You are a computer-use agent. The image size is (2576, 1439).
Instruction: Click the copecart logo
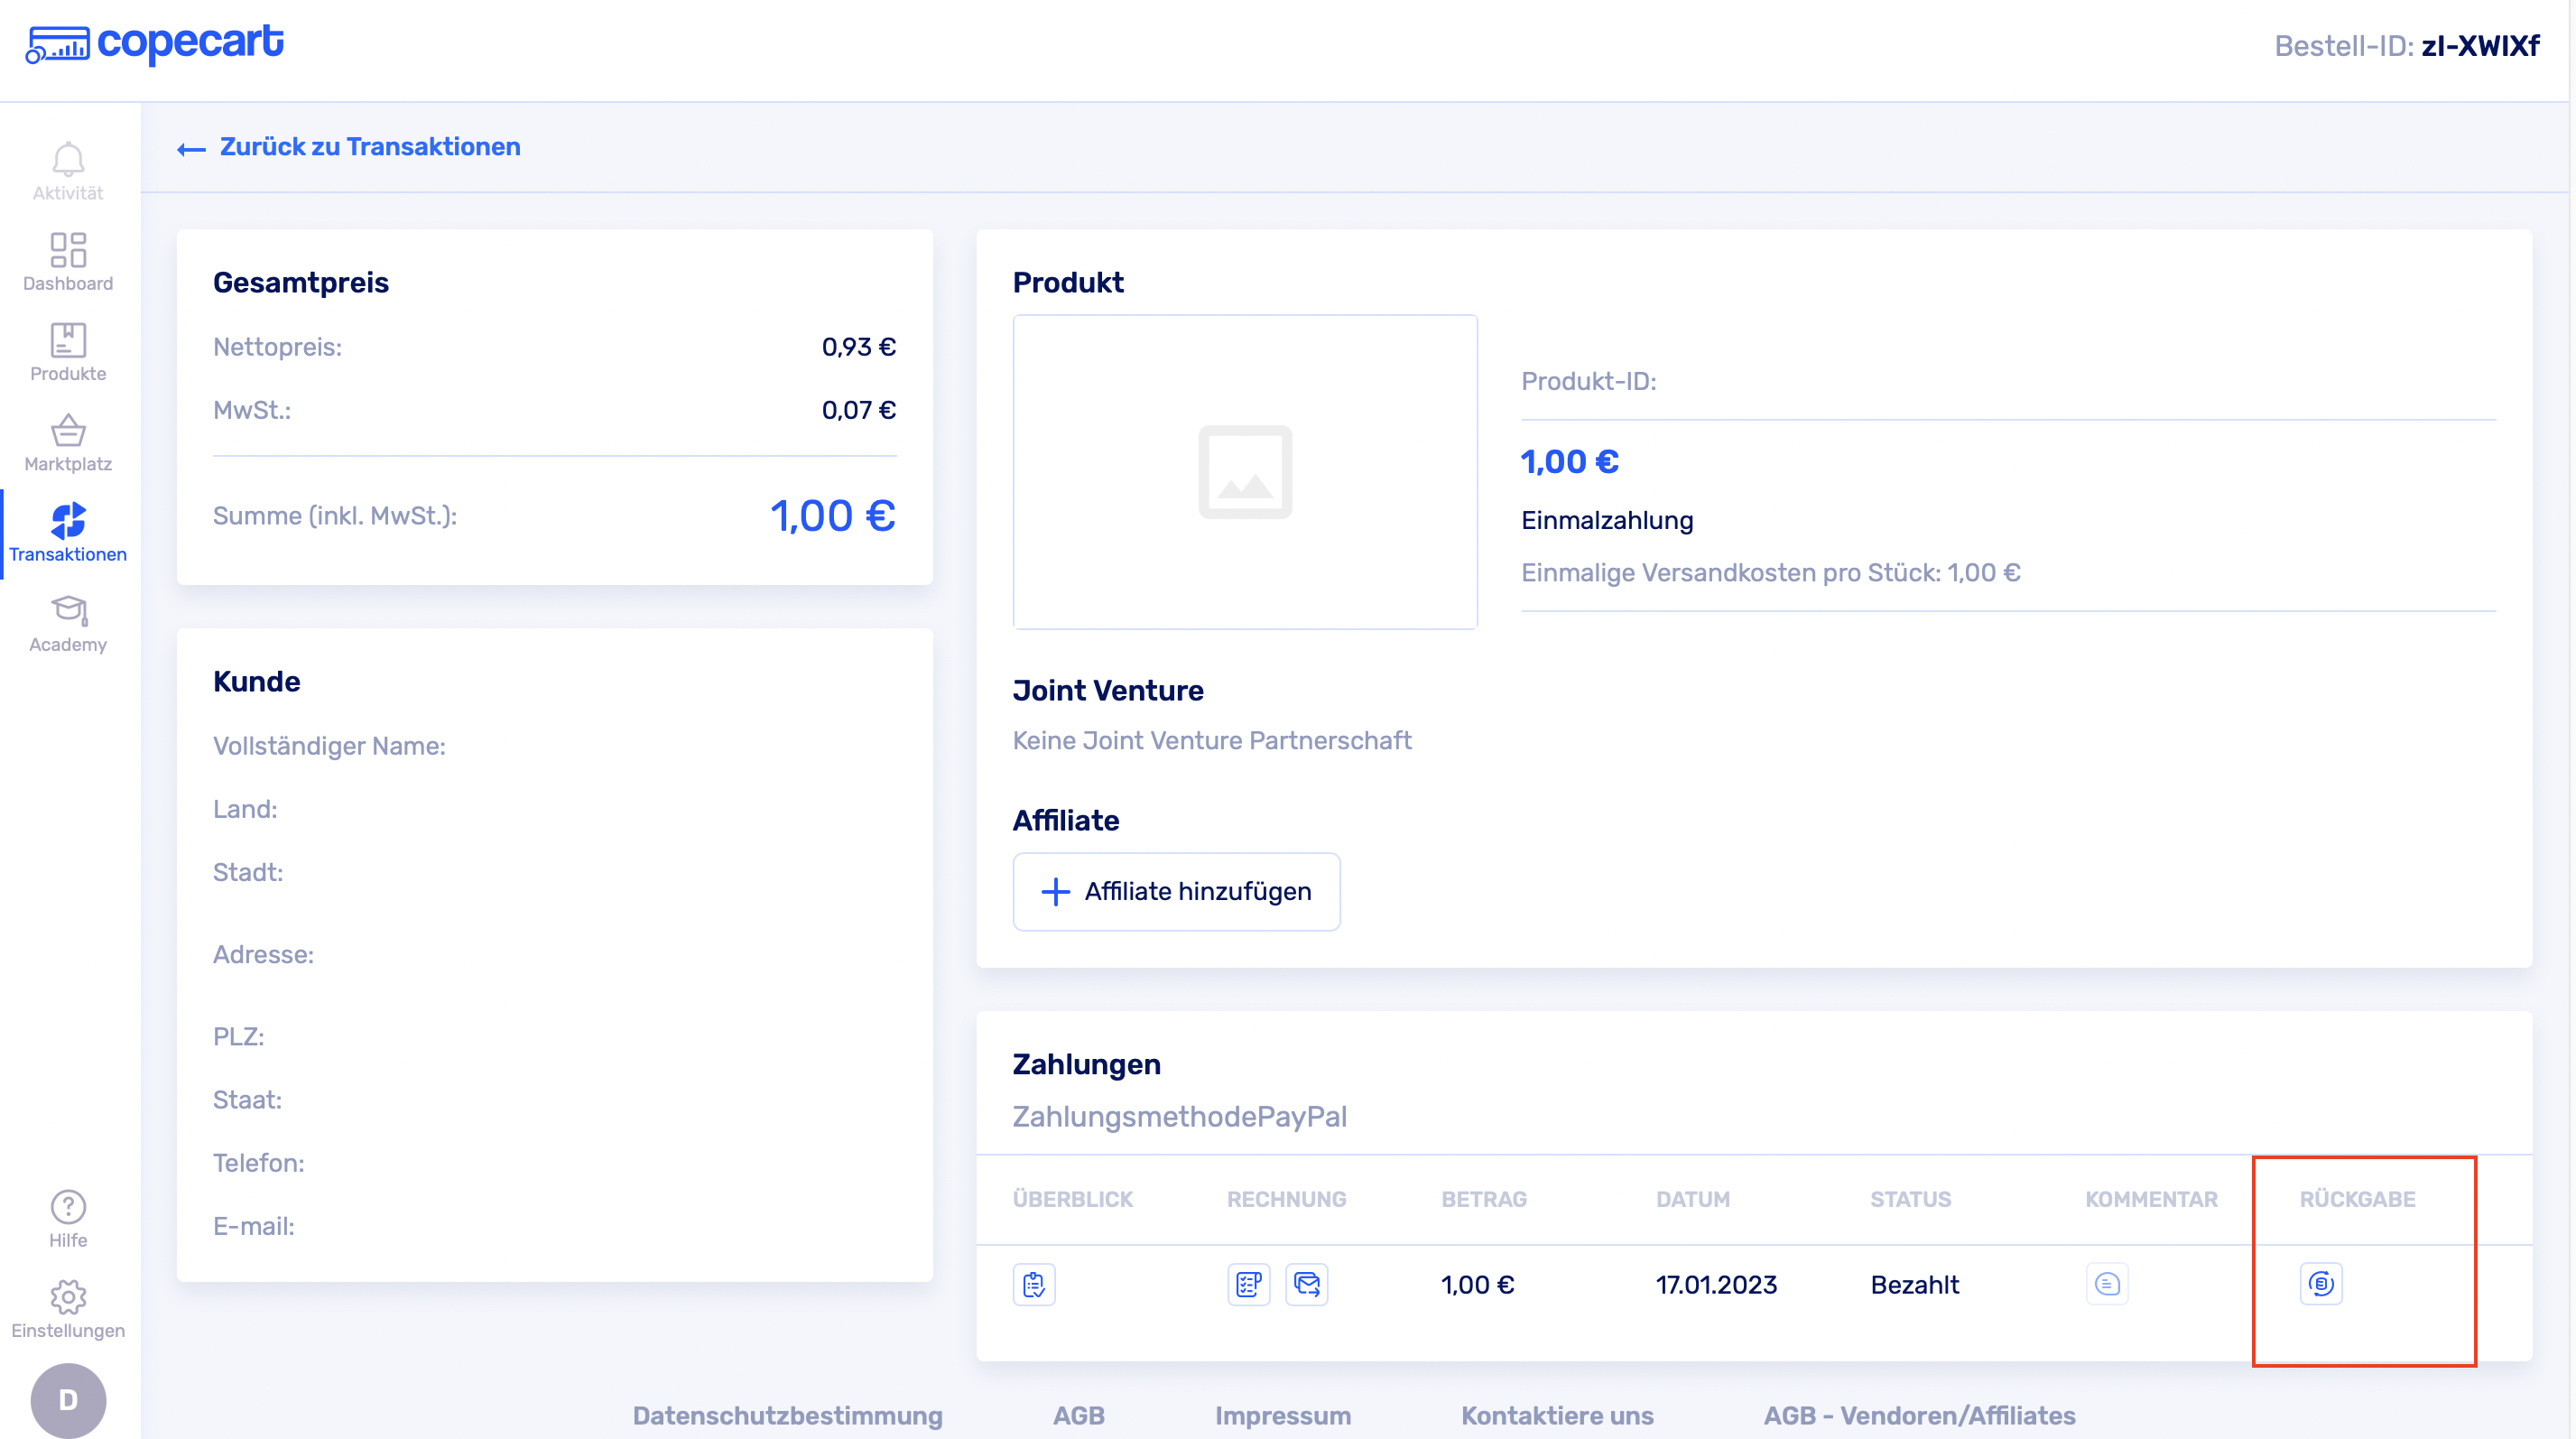click(x=155, y=44)
